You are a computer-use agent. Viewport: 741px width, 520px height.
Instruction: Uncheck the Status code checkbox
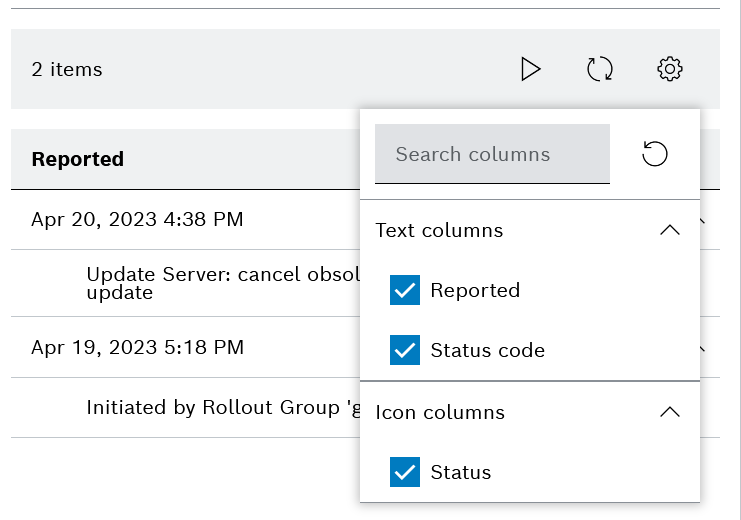[x=405, y=350]
